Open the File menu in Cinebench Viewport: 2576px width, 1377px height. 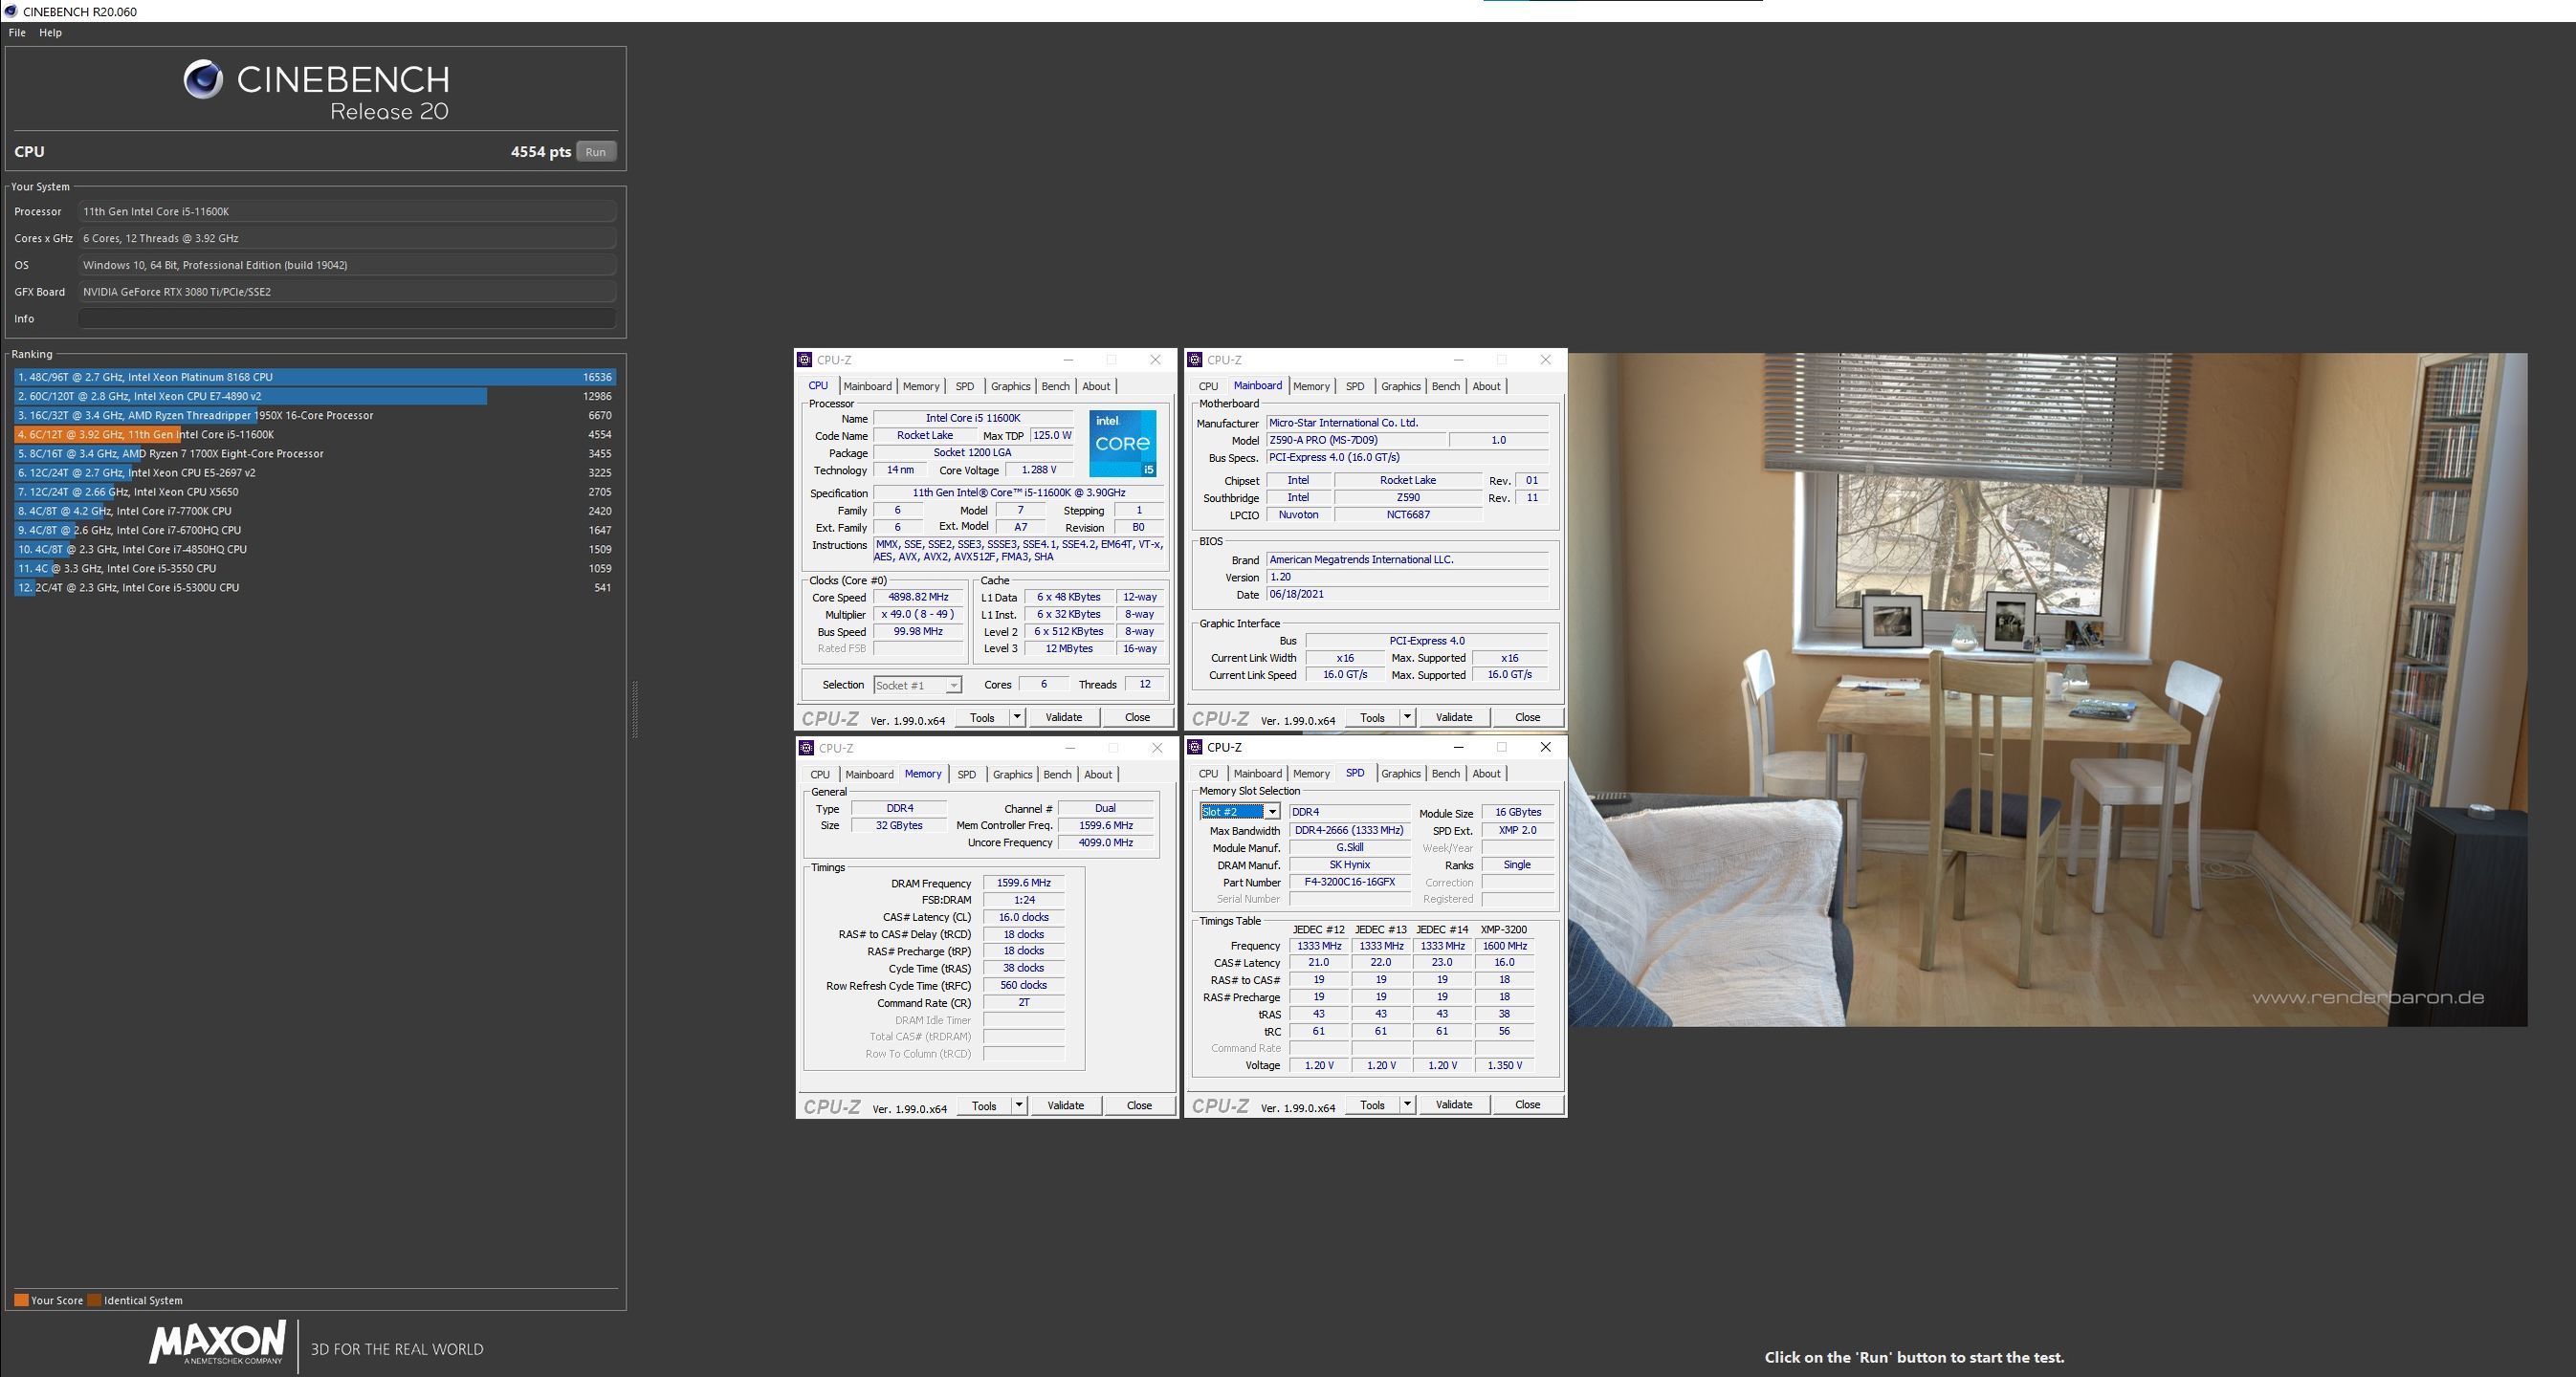pyautogui.click(x=17, y=33)
